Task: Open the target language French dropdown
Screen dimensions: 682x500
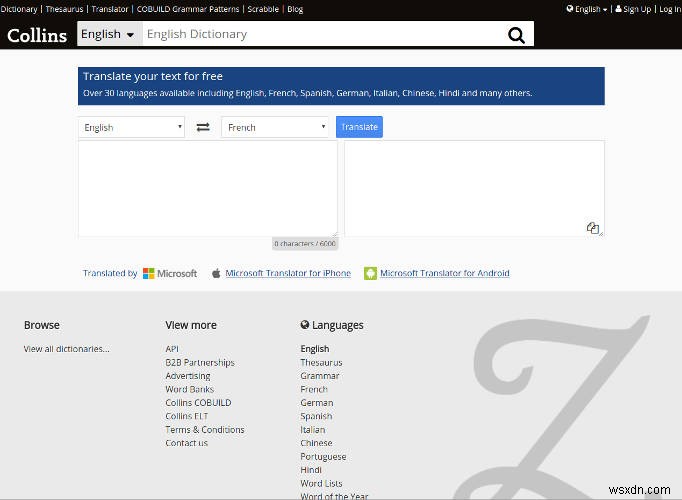Action: tap(275, 127)
